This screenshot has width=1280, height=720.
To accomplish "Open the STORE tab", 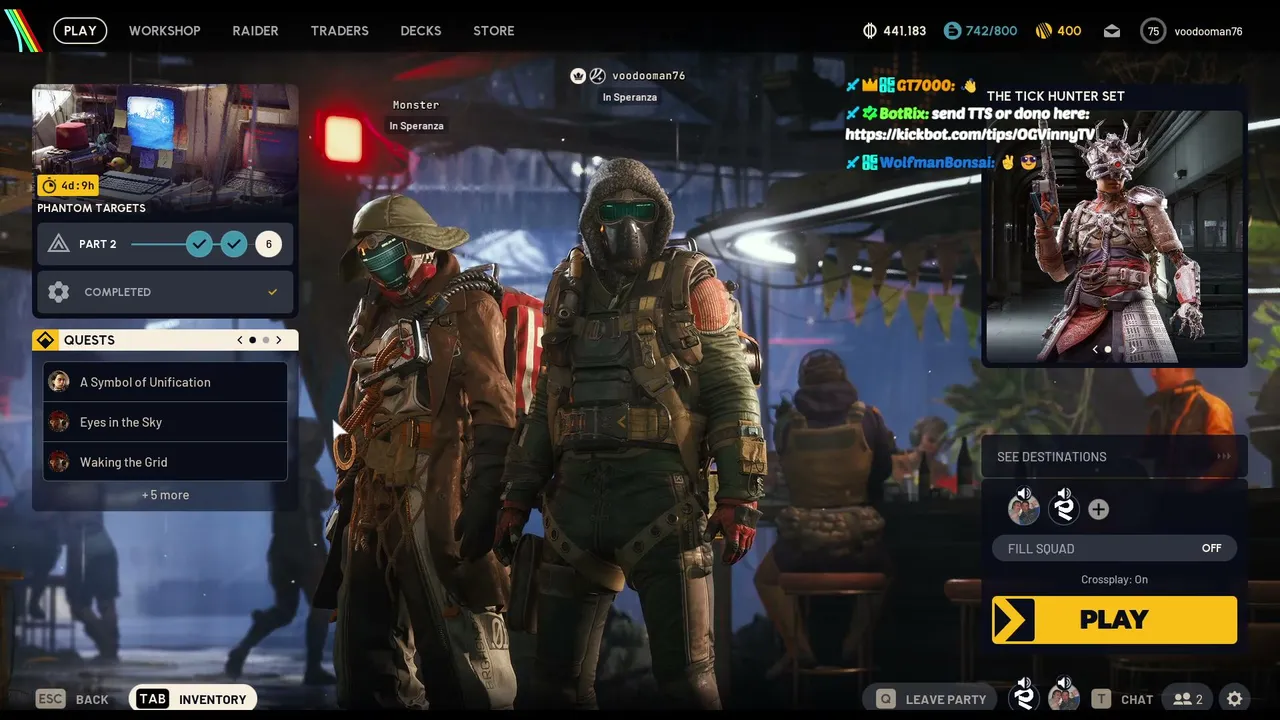I will tap(493, 31).
